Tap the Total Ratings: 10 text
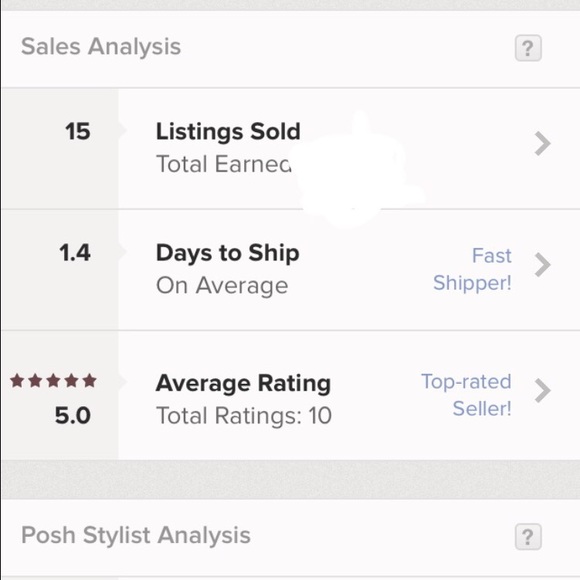This screenshot has width=580, height=580. (244, 416)
